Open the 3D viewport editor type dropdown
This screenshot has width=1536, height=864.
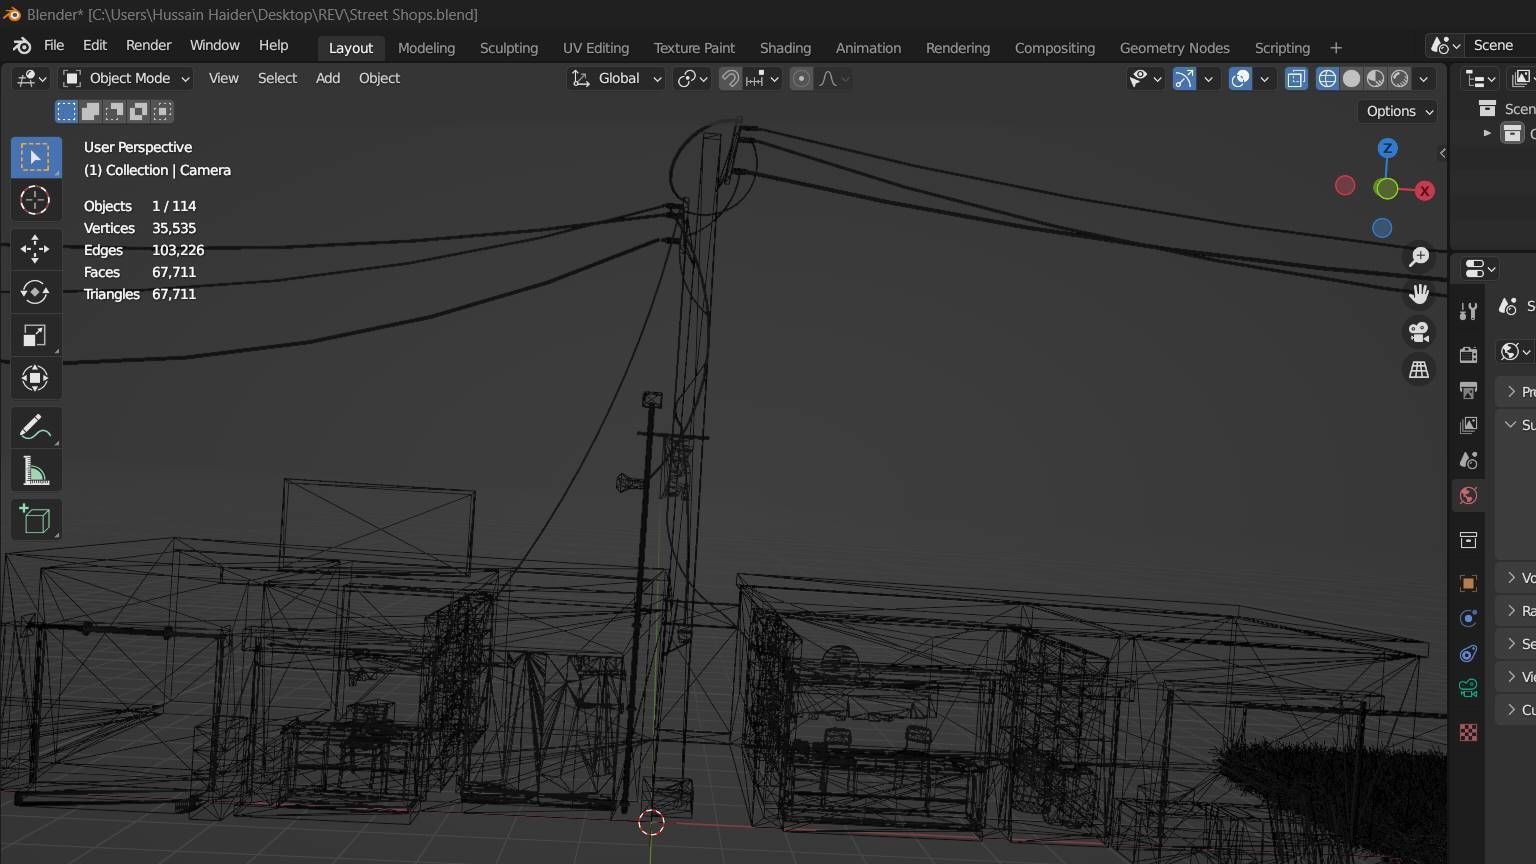(32, 78)
